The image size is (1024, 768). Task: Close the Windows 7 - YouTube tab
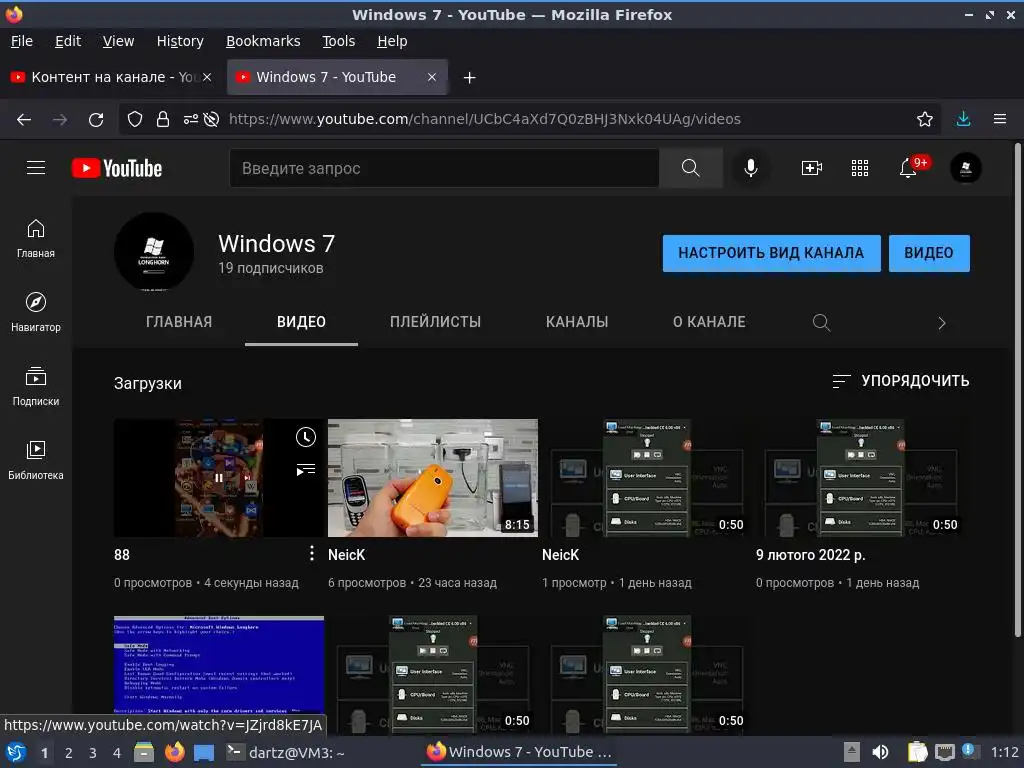click(x=432, y=77)
